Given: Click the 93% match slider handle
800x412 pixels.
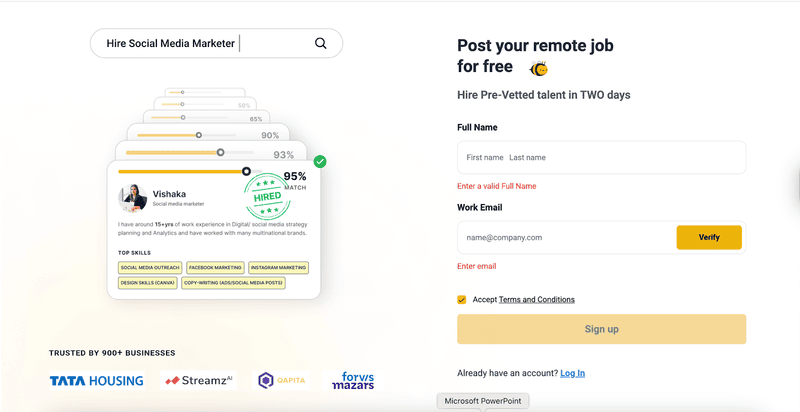Looking at the screenshot, I should coord(220,153).
